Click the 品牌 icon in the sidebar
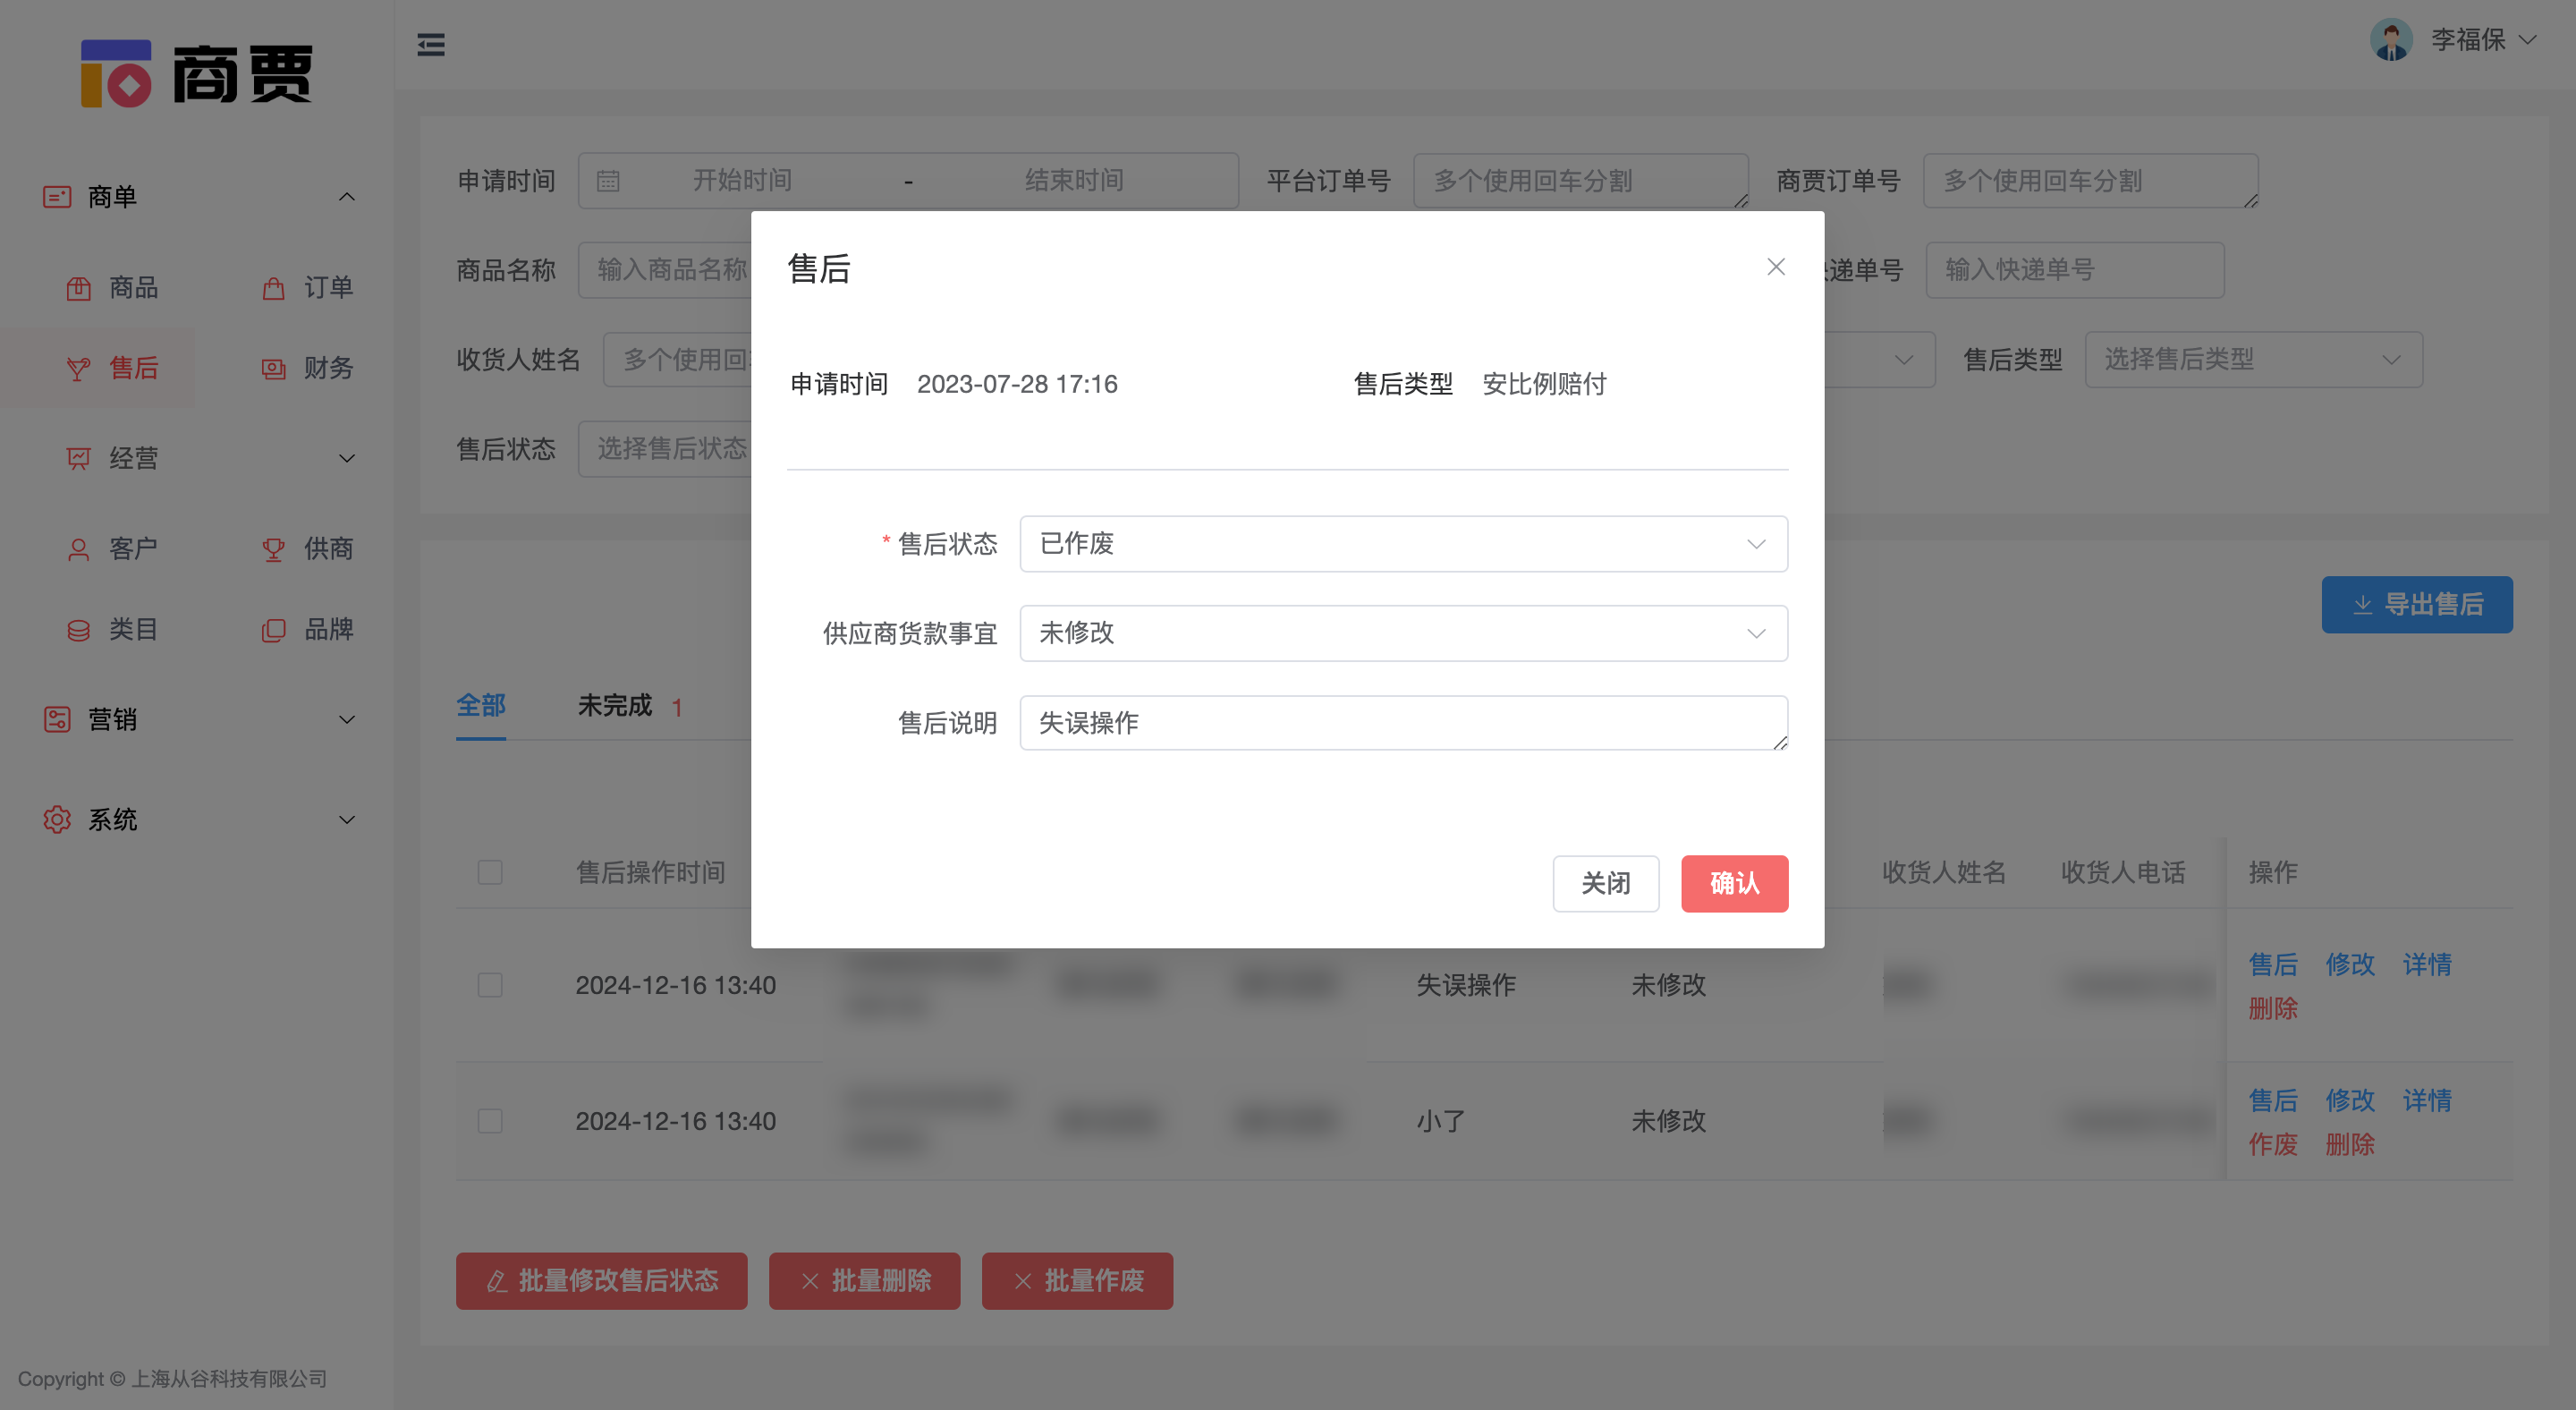 (x=273, y=630)
